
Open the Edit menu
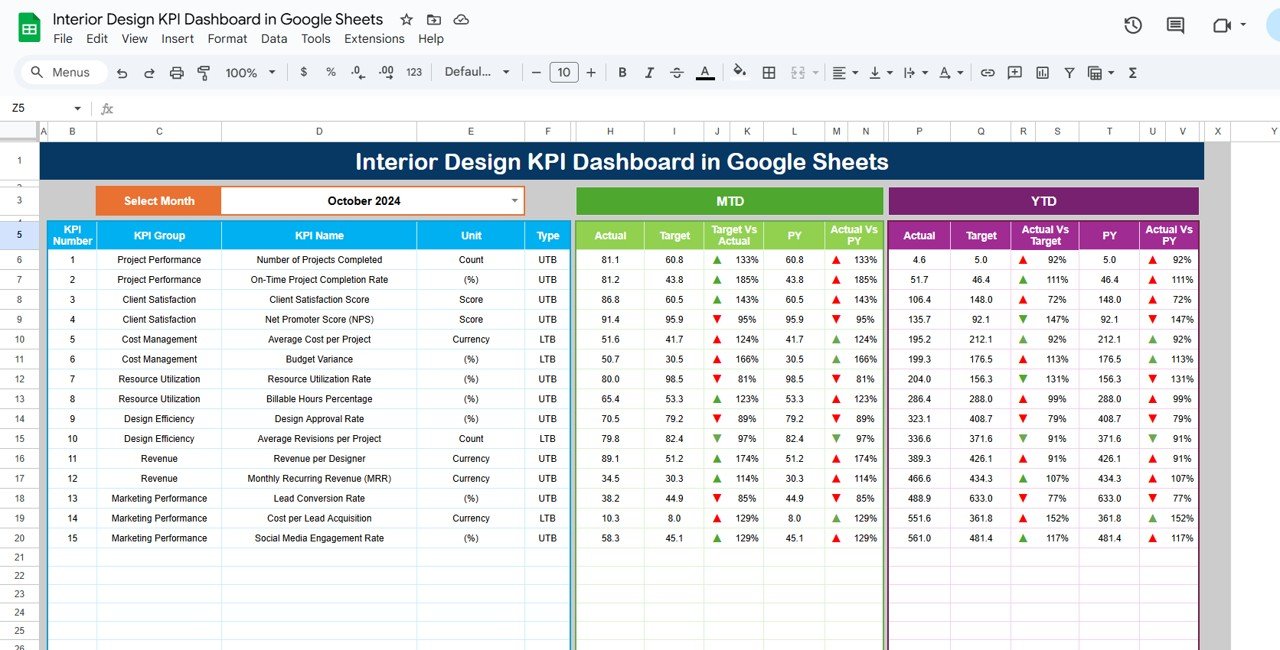point(97,39)
